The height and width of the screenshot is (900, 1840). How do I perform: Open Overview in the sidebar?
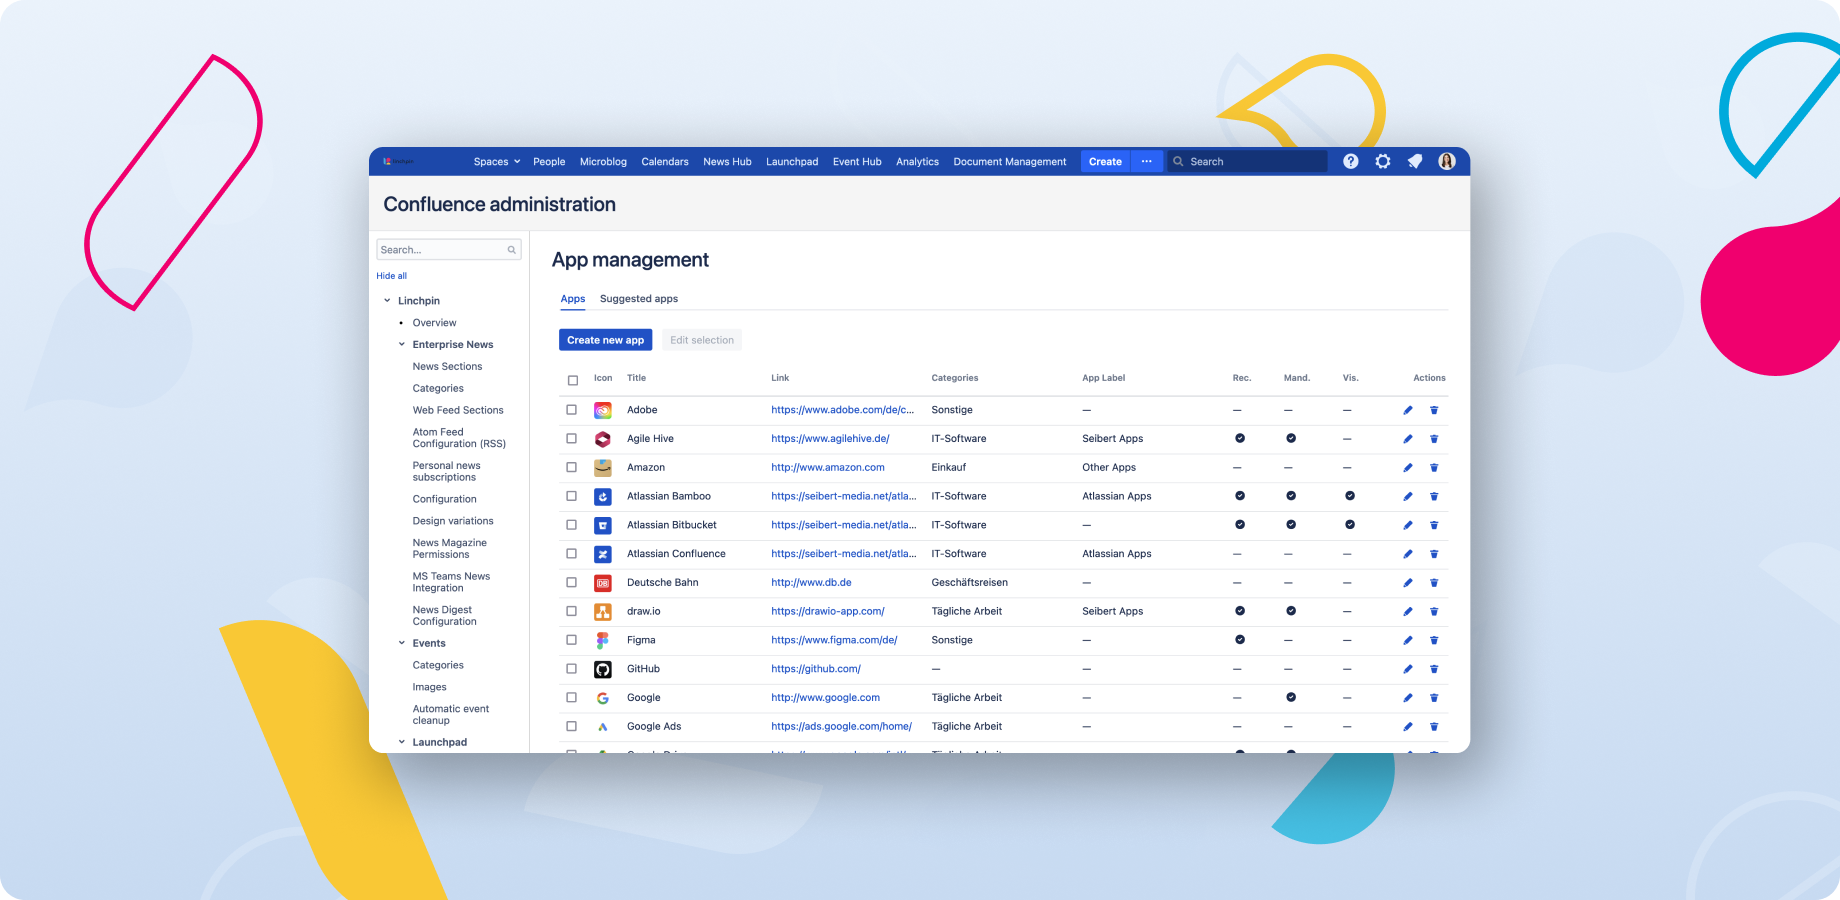[x=434, y=323]
